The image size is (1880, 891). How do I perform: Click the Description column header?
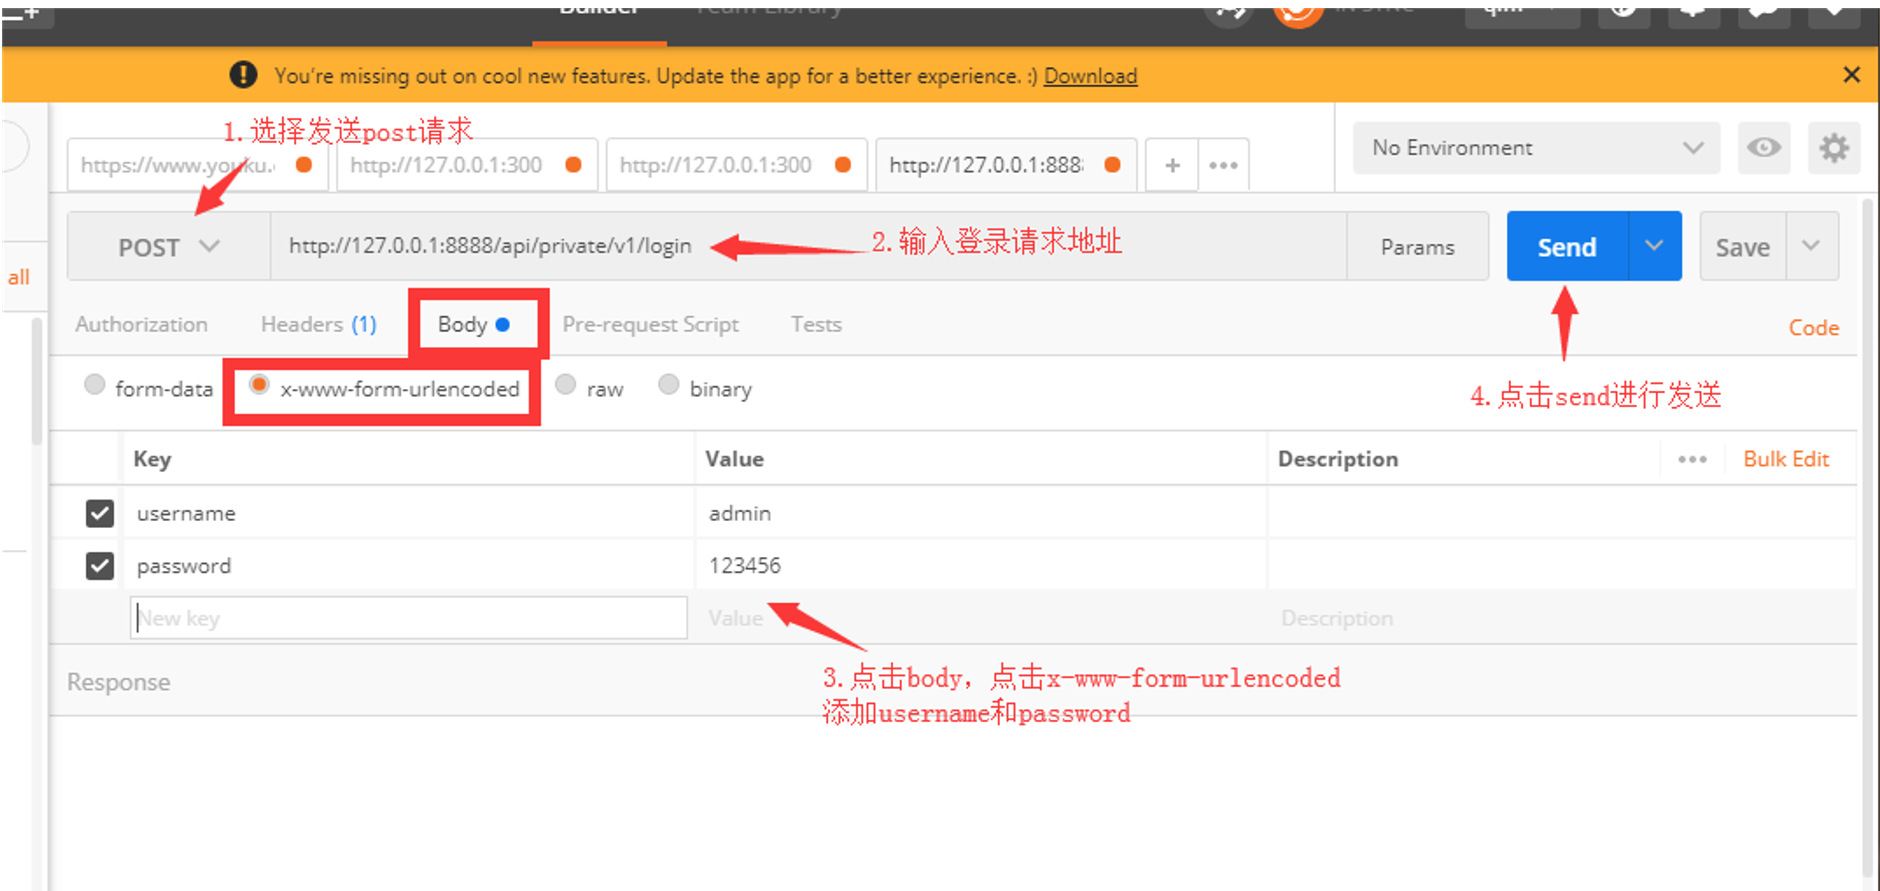coord(1338,459)
